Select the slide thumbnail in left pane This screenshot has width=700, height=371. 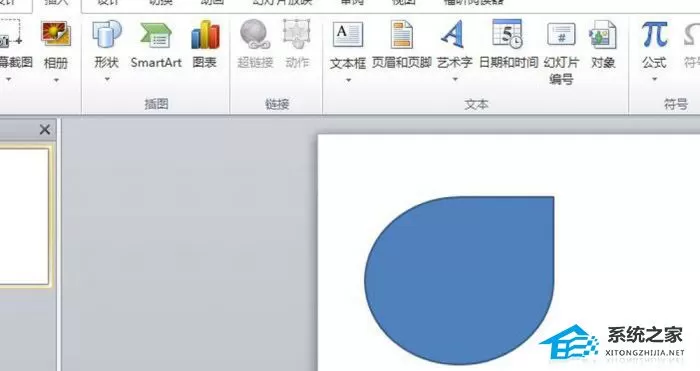pos(24,216)
